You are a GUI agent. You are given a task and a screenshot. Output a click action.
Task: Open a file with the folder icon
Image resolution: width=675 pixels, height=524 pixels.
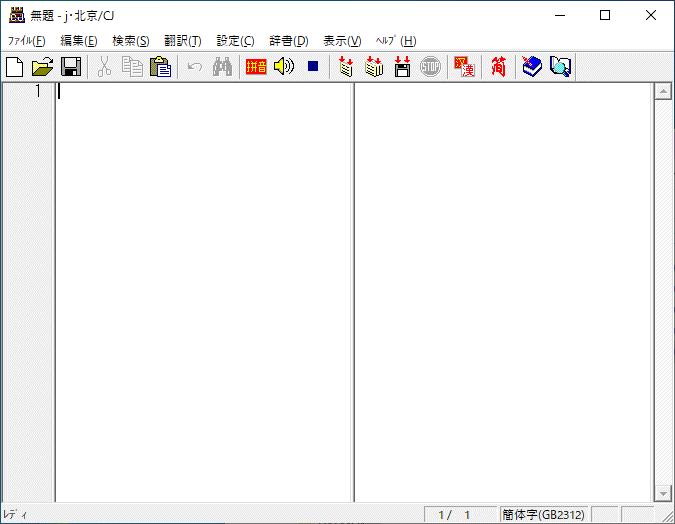[x=43, y=67]
